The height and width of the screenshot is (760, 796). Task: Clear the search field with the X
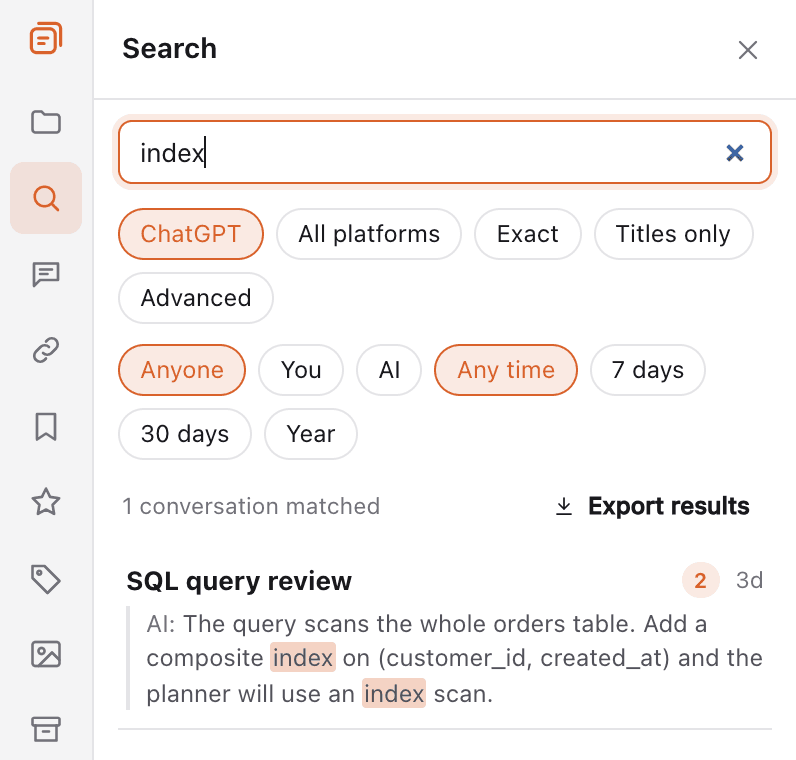click(x=735, y=153)
